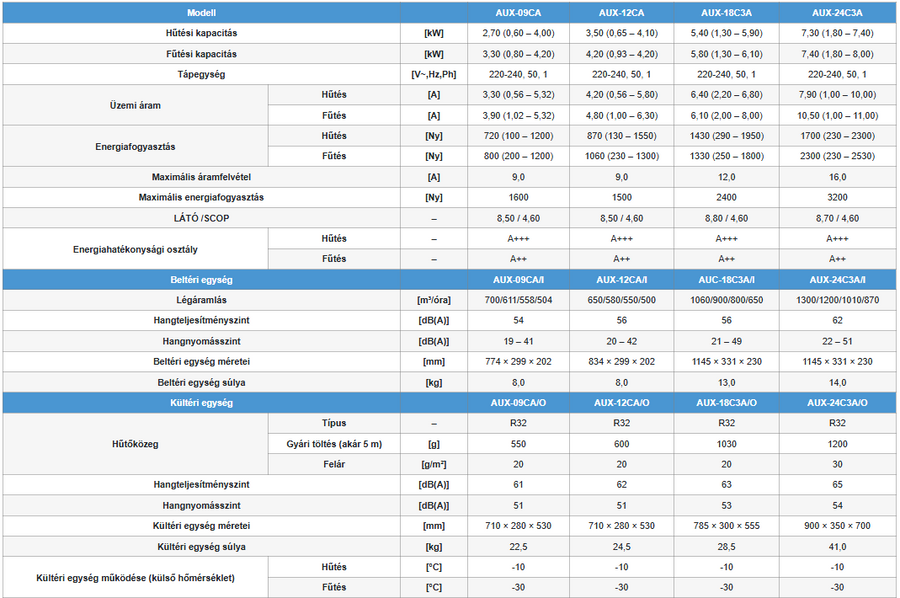
Task: Click the Üzemi áram label
Action: click(135, 105)
